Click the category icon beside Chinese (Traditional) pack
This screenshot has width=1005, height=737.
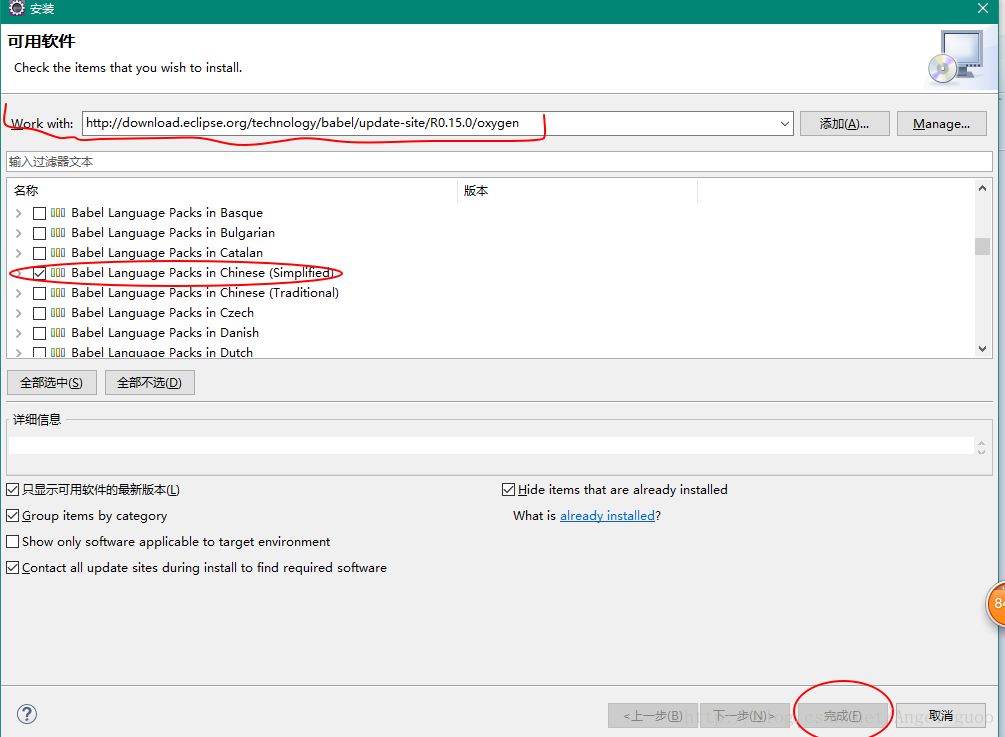pyautogui.click(x=58, y=293)
